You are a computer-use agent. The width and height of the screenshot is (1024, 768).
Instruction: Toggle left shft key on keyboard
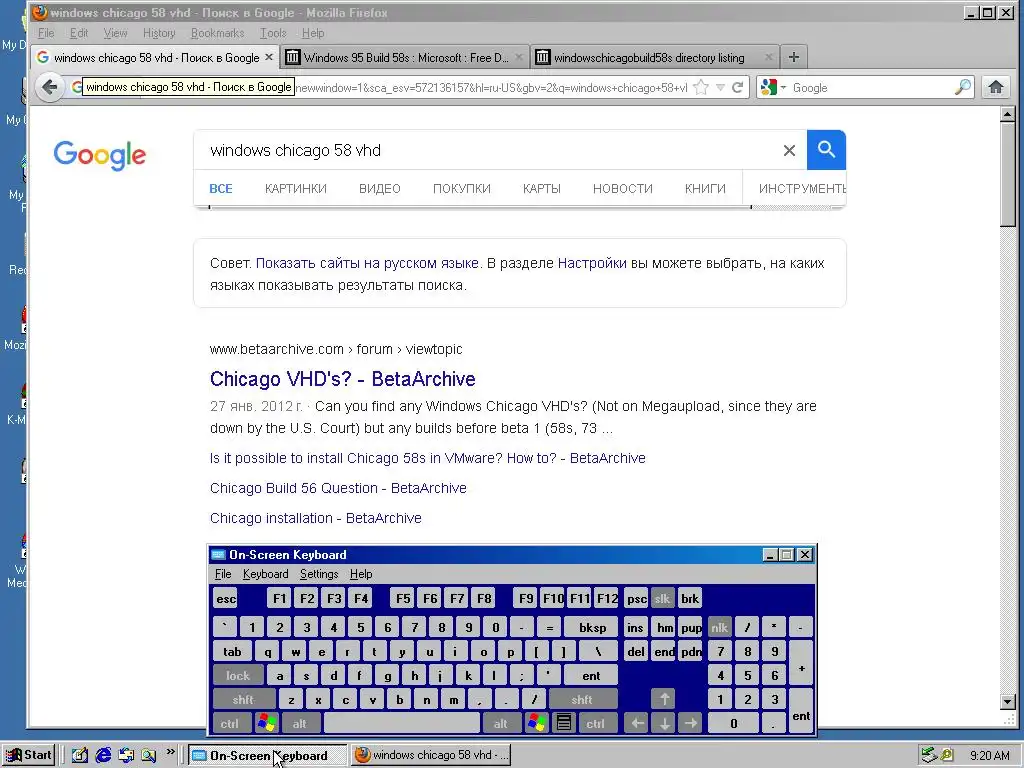point(243,699)
